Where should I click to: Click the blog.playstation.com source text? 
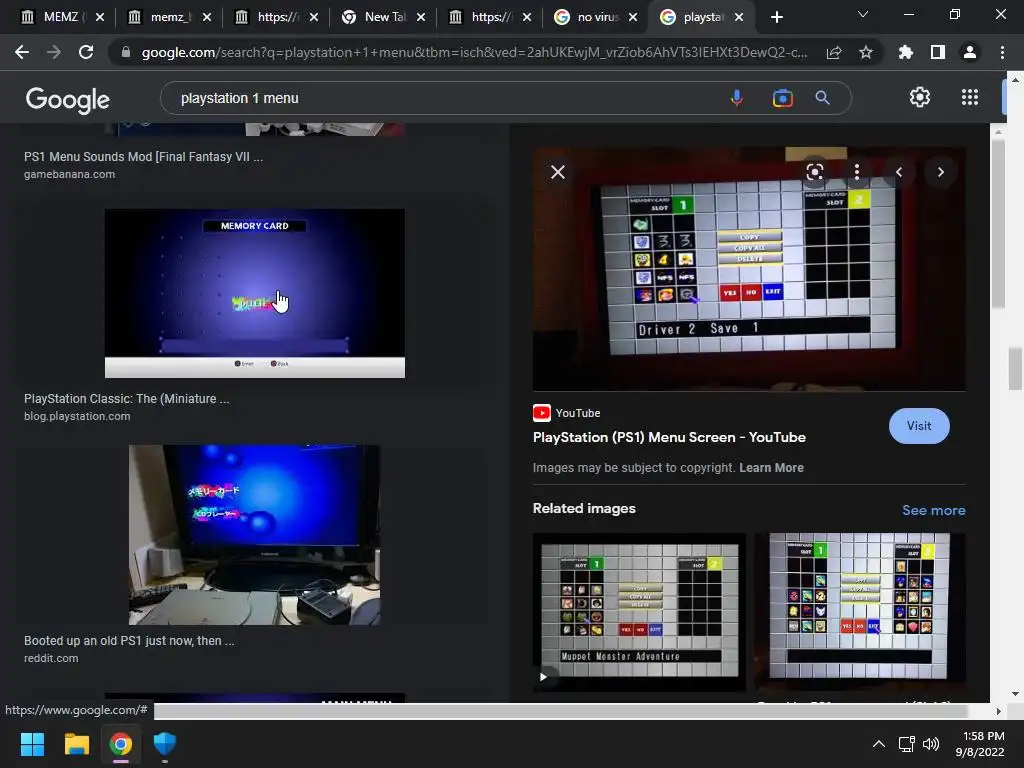[x=77, y=416]
